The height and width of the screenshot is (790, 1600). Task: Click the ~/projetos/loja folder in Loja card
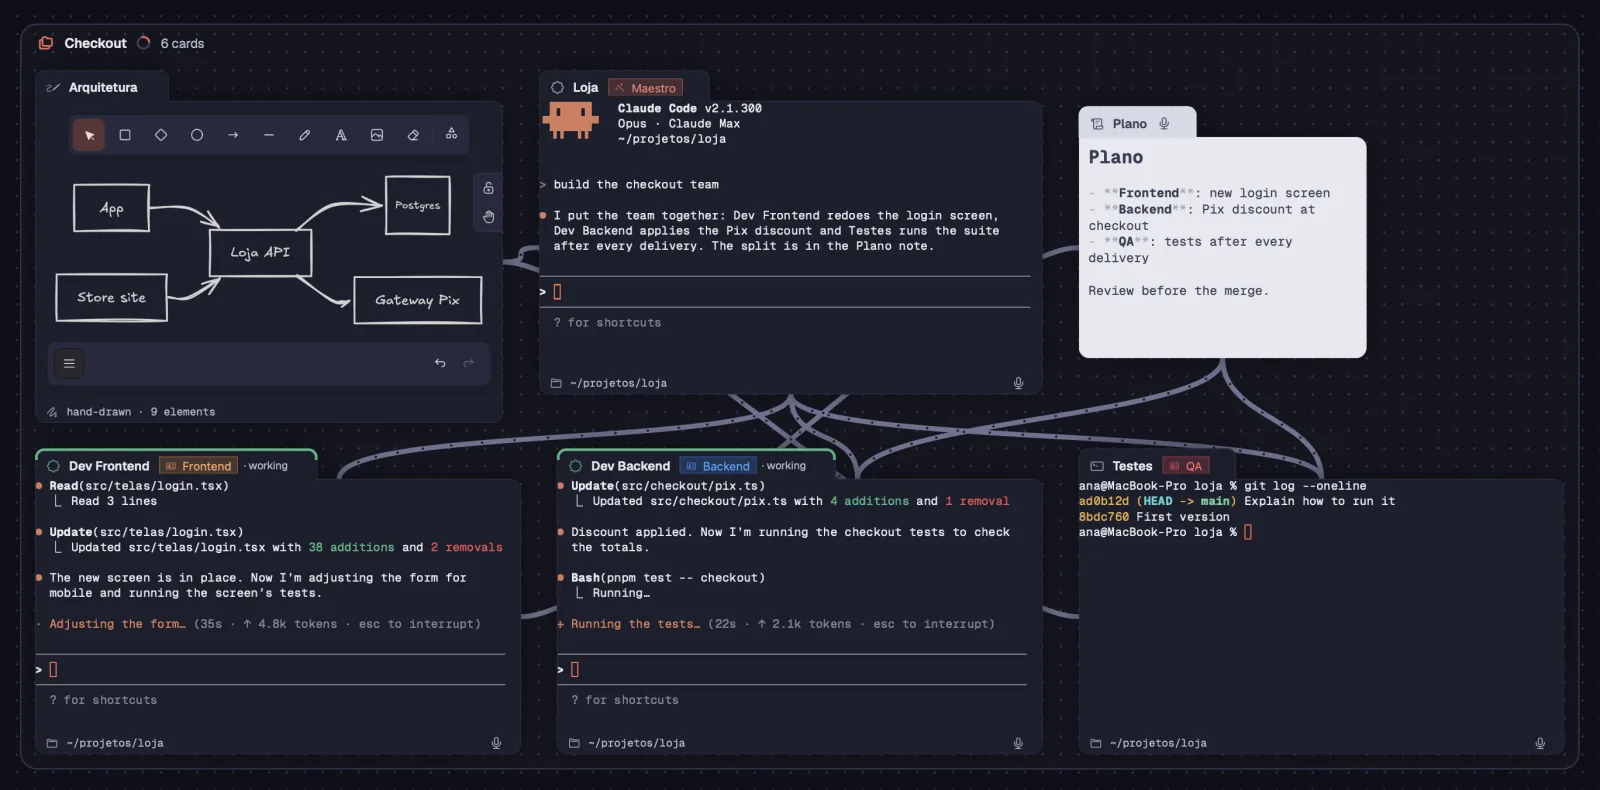pos(609,383)
